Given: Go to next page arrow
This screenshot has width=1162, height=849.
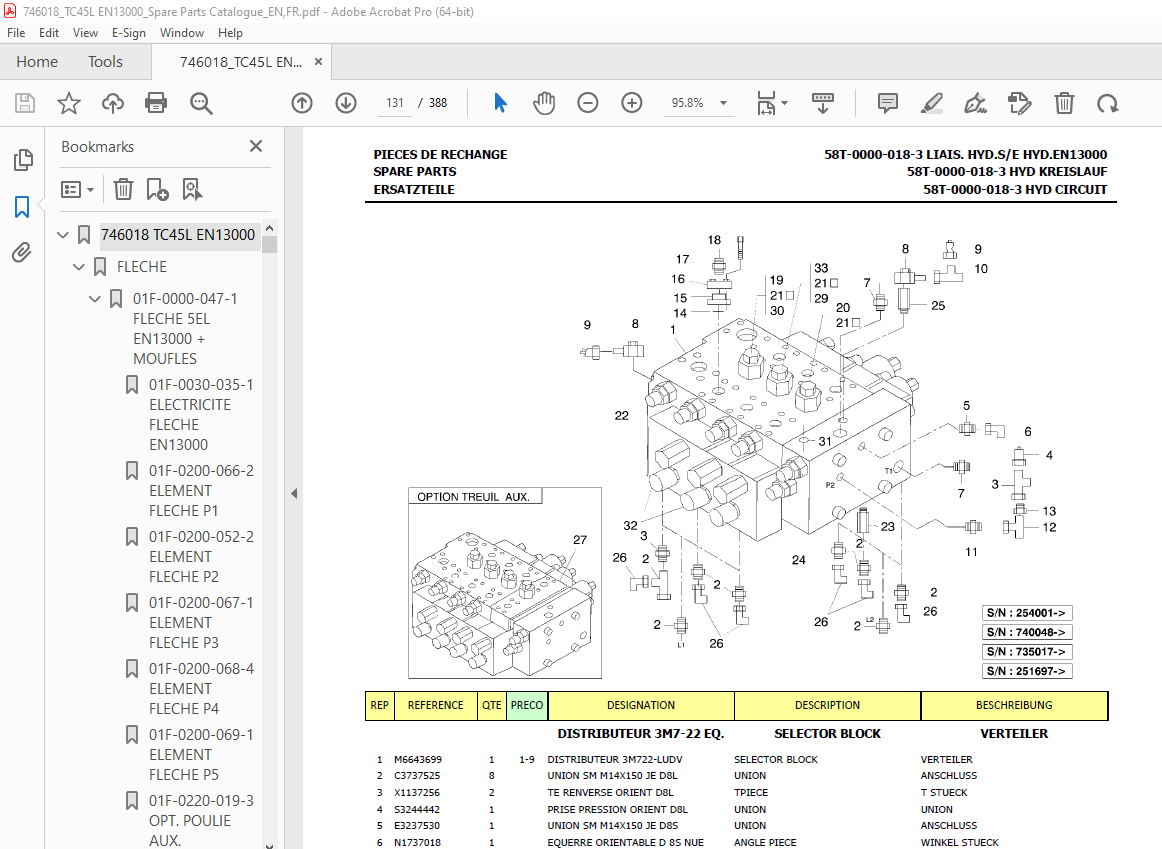Looking at the screenshot, I should 346,103.
